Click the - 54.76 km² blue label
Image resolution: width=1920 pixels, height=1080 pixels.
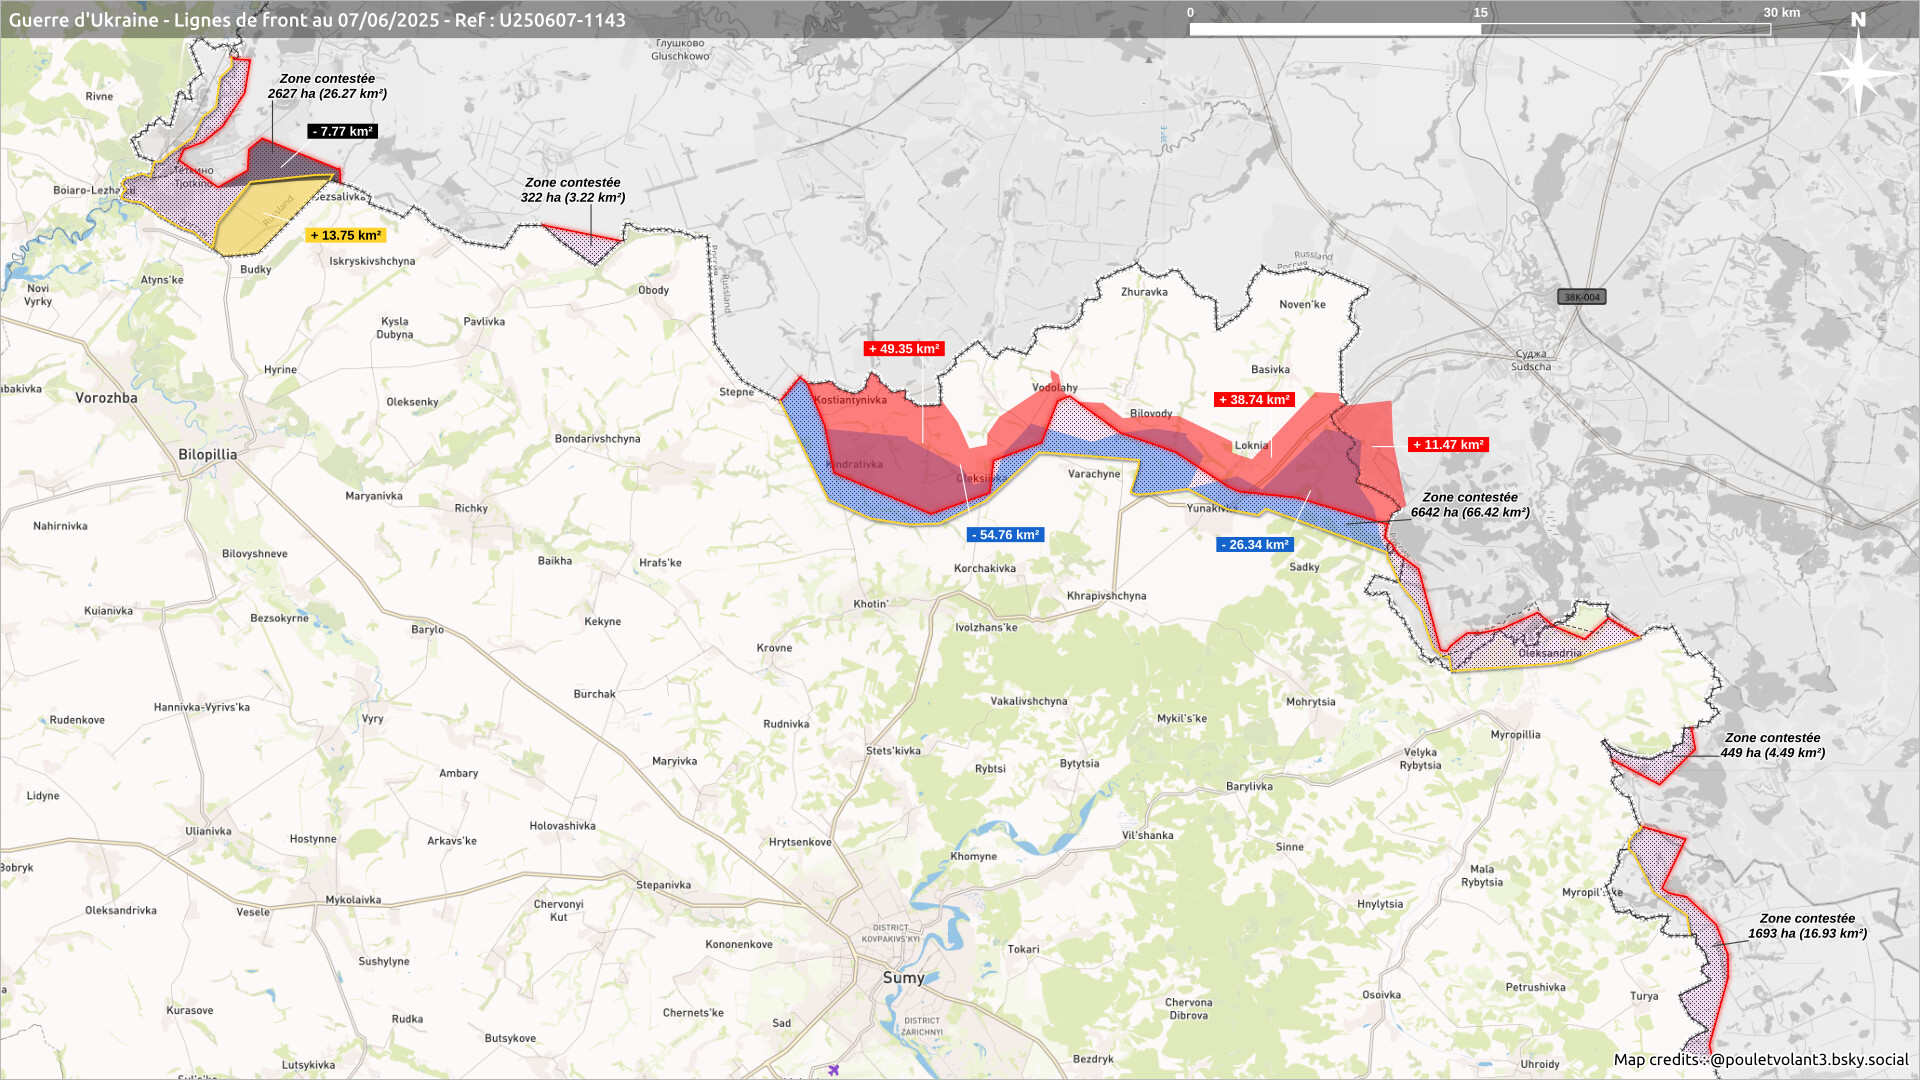pos(1005,535)
